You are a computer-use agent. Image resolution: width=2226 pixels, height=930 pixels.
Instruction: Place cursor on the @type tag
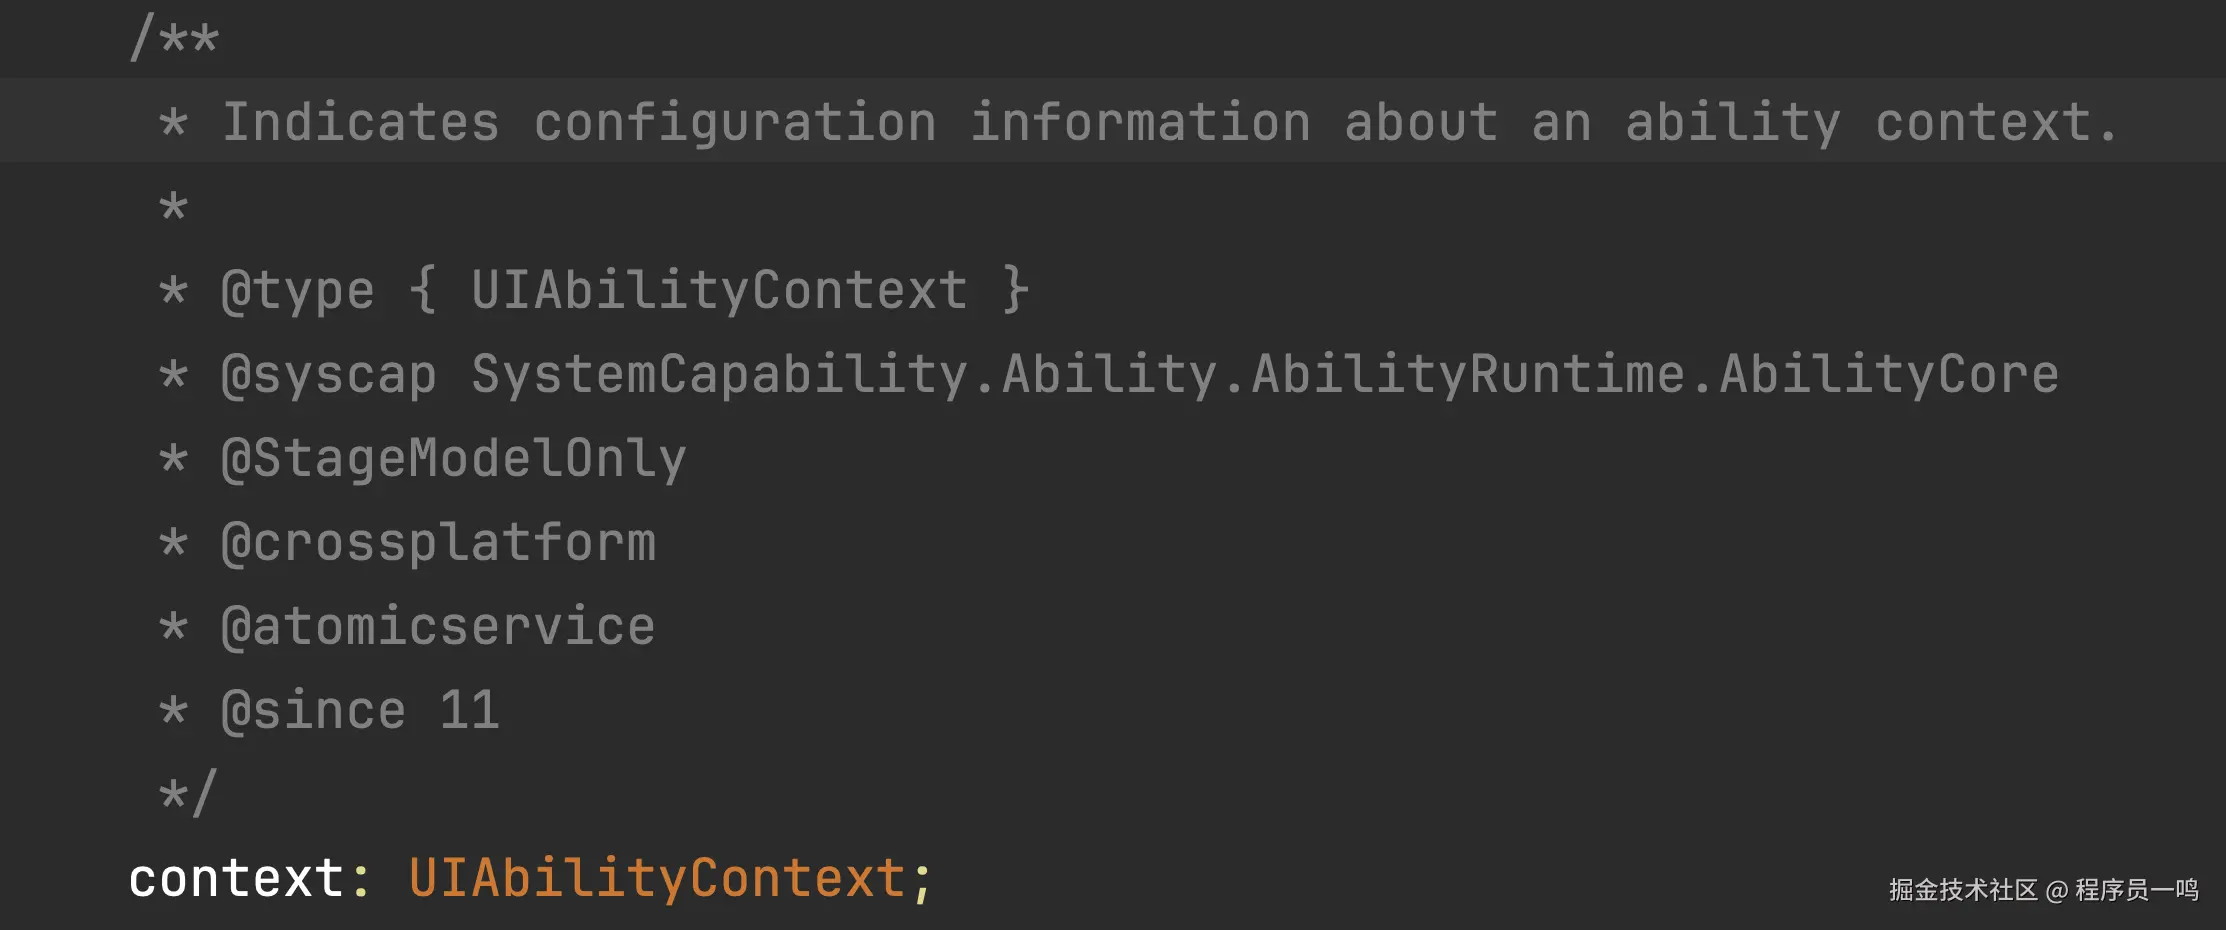tap(297, 291)
